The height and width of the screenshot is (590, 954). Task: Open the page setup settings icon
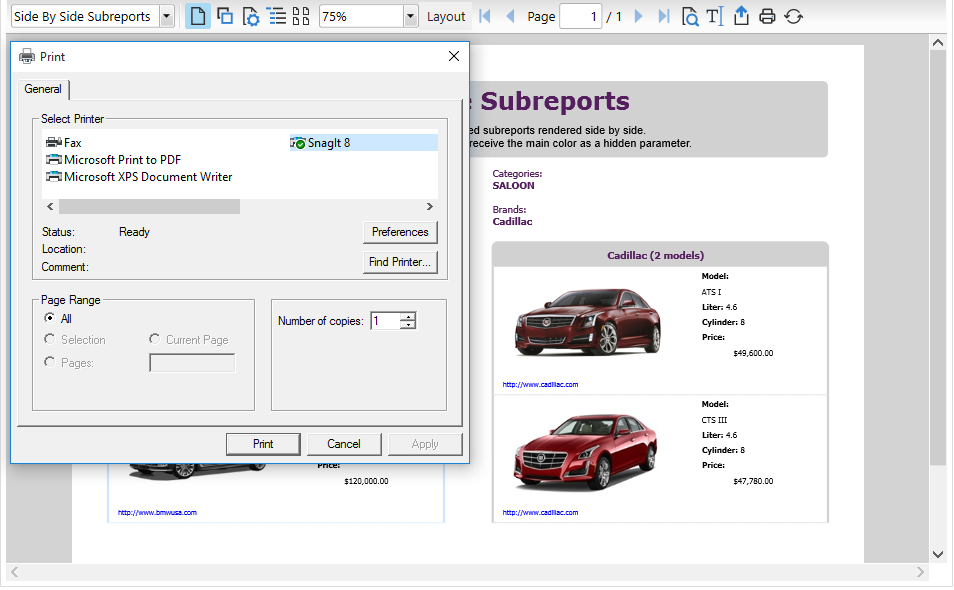click(x=251, y=16)
